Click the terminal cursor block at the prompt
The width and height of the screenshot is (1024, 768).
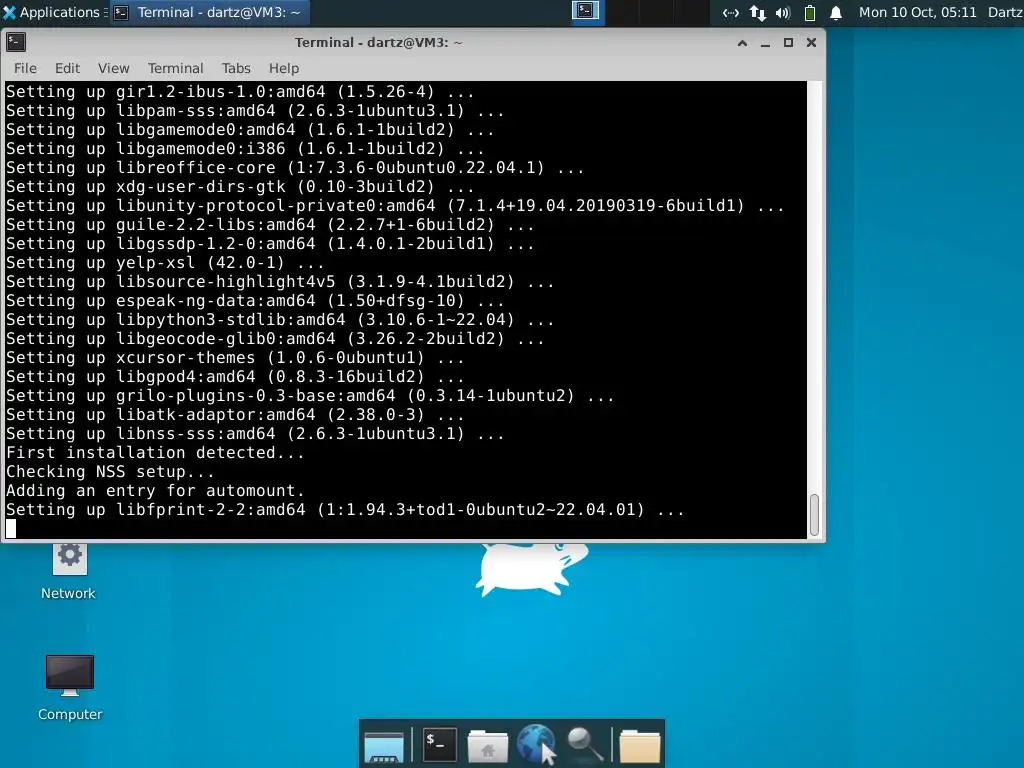click(11, 529)
